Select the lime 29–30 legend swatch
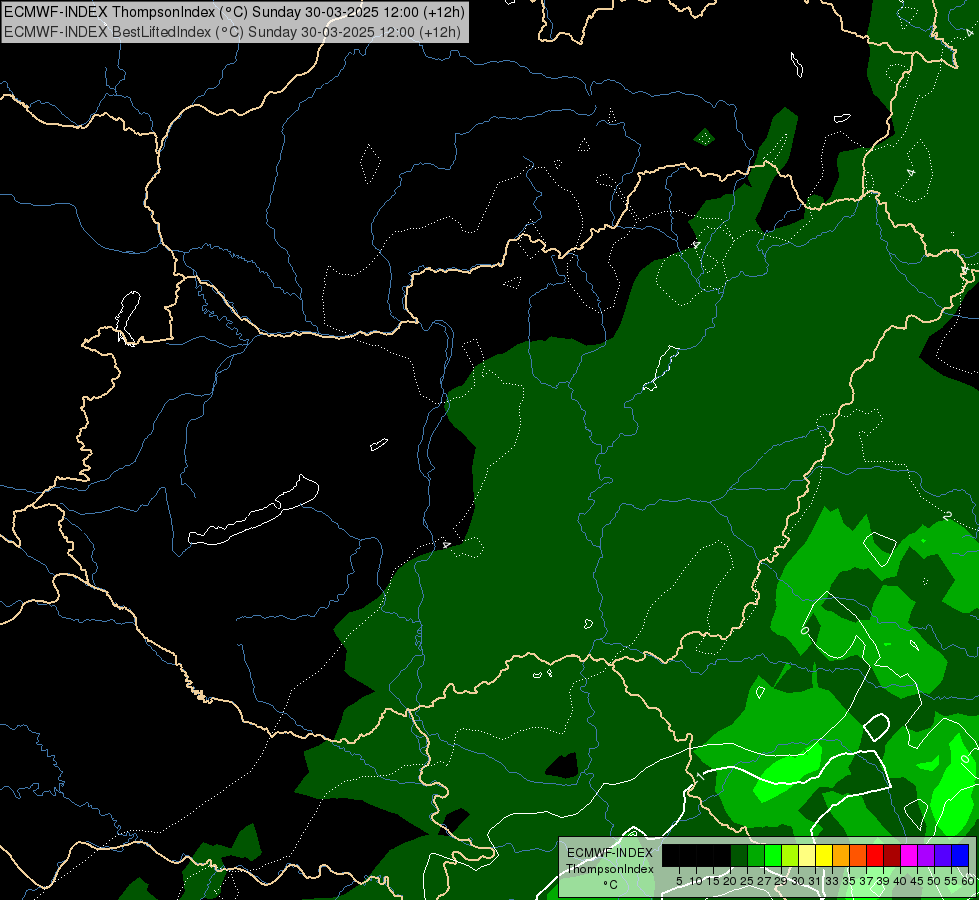The height and width of the screenshot is (900, 979). coord(790,855)
